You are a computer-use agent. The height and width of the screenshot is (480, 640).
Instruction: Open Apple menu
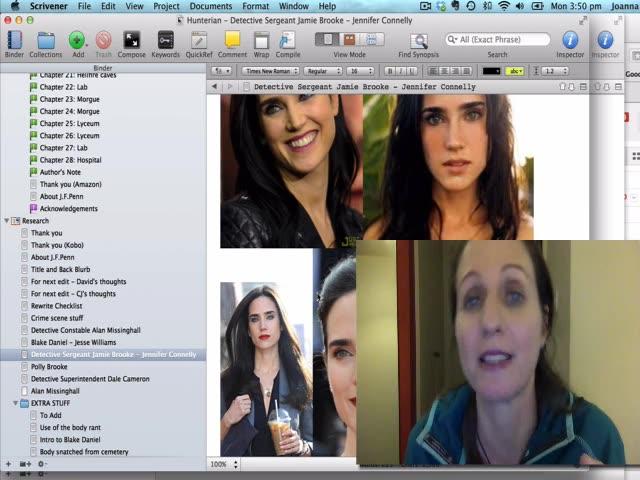[15, 6]
